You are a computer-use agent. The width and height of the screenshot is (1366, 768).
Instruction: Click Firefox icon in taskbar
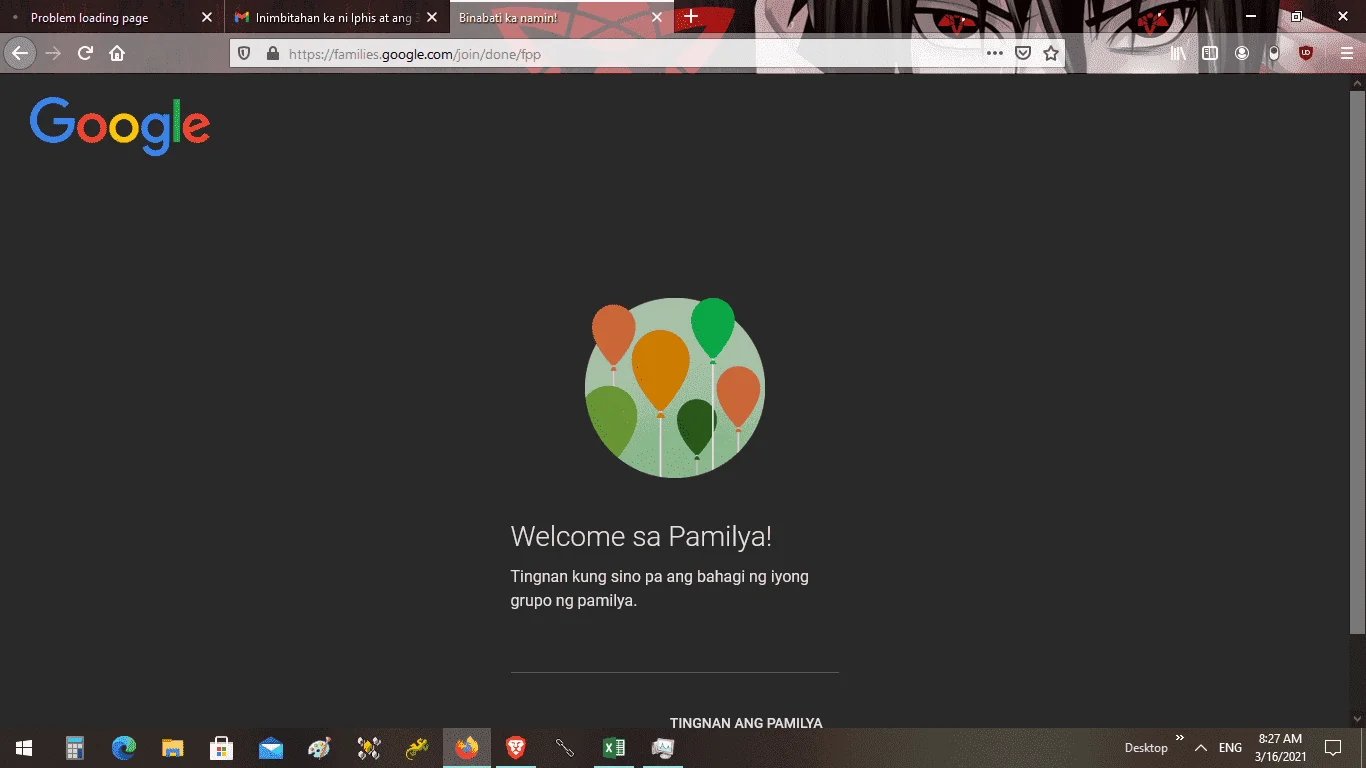coord(467,748)
